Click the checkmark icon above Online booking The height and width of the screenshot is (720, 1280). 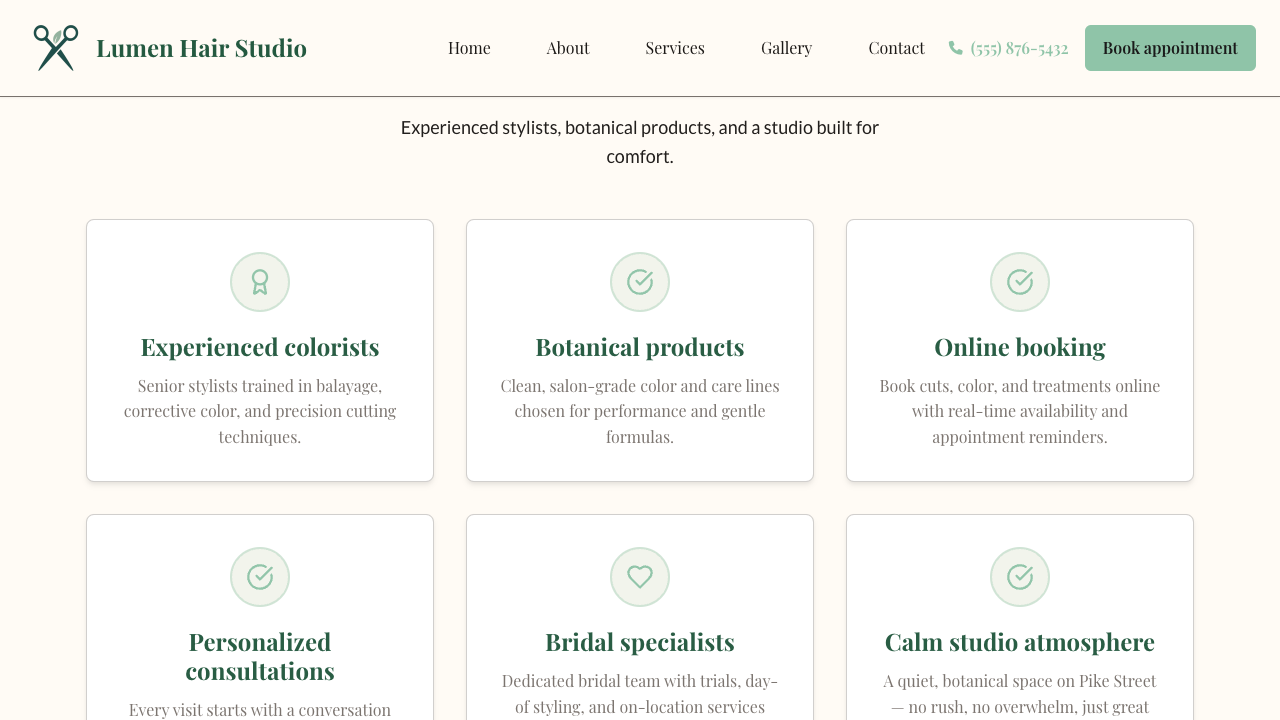[x=1020, y=282]
